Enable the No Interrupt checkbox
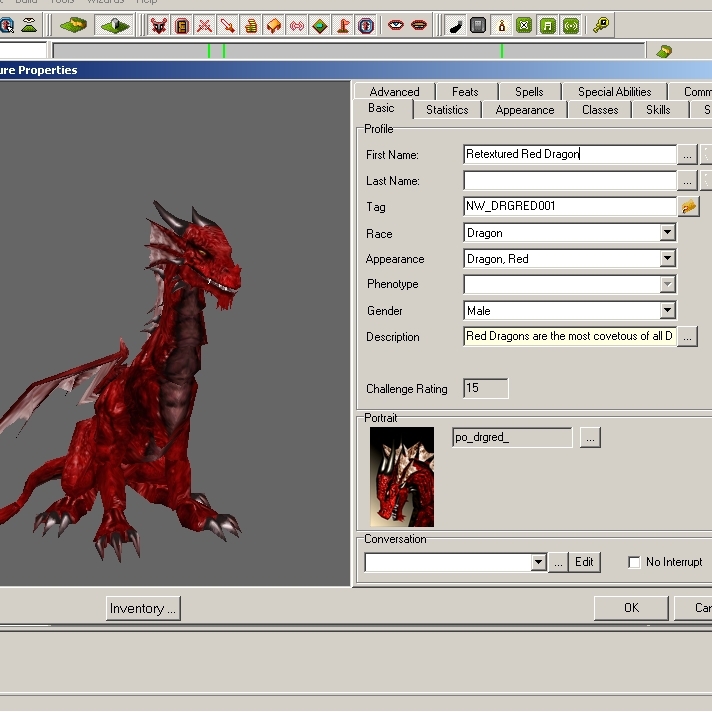This screenshot has width=712, height=712. pyautogui.click(x=634, y=562)
